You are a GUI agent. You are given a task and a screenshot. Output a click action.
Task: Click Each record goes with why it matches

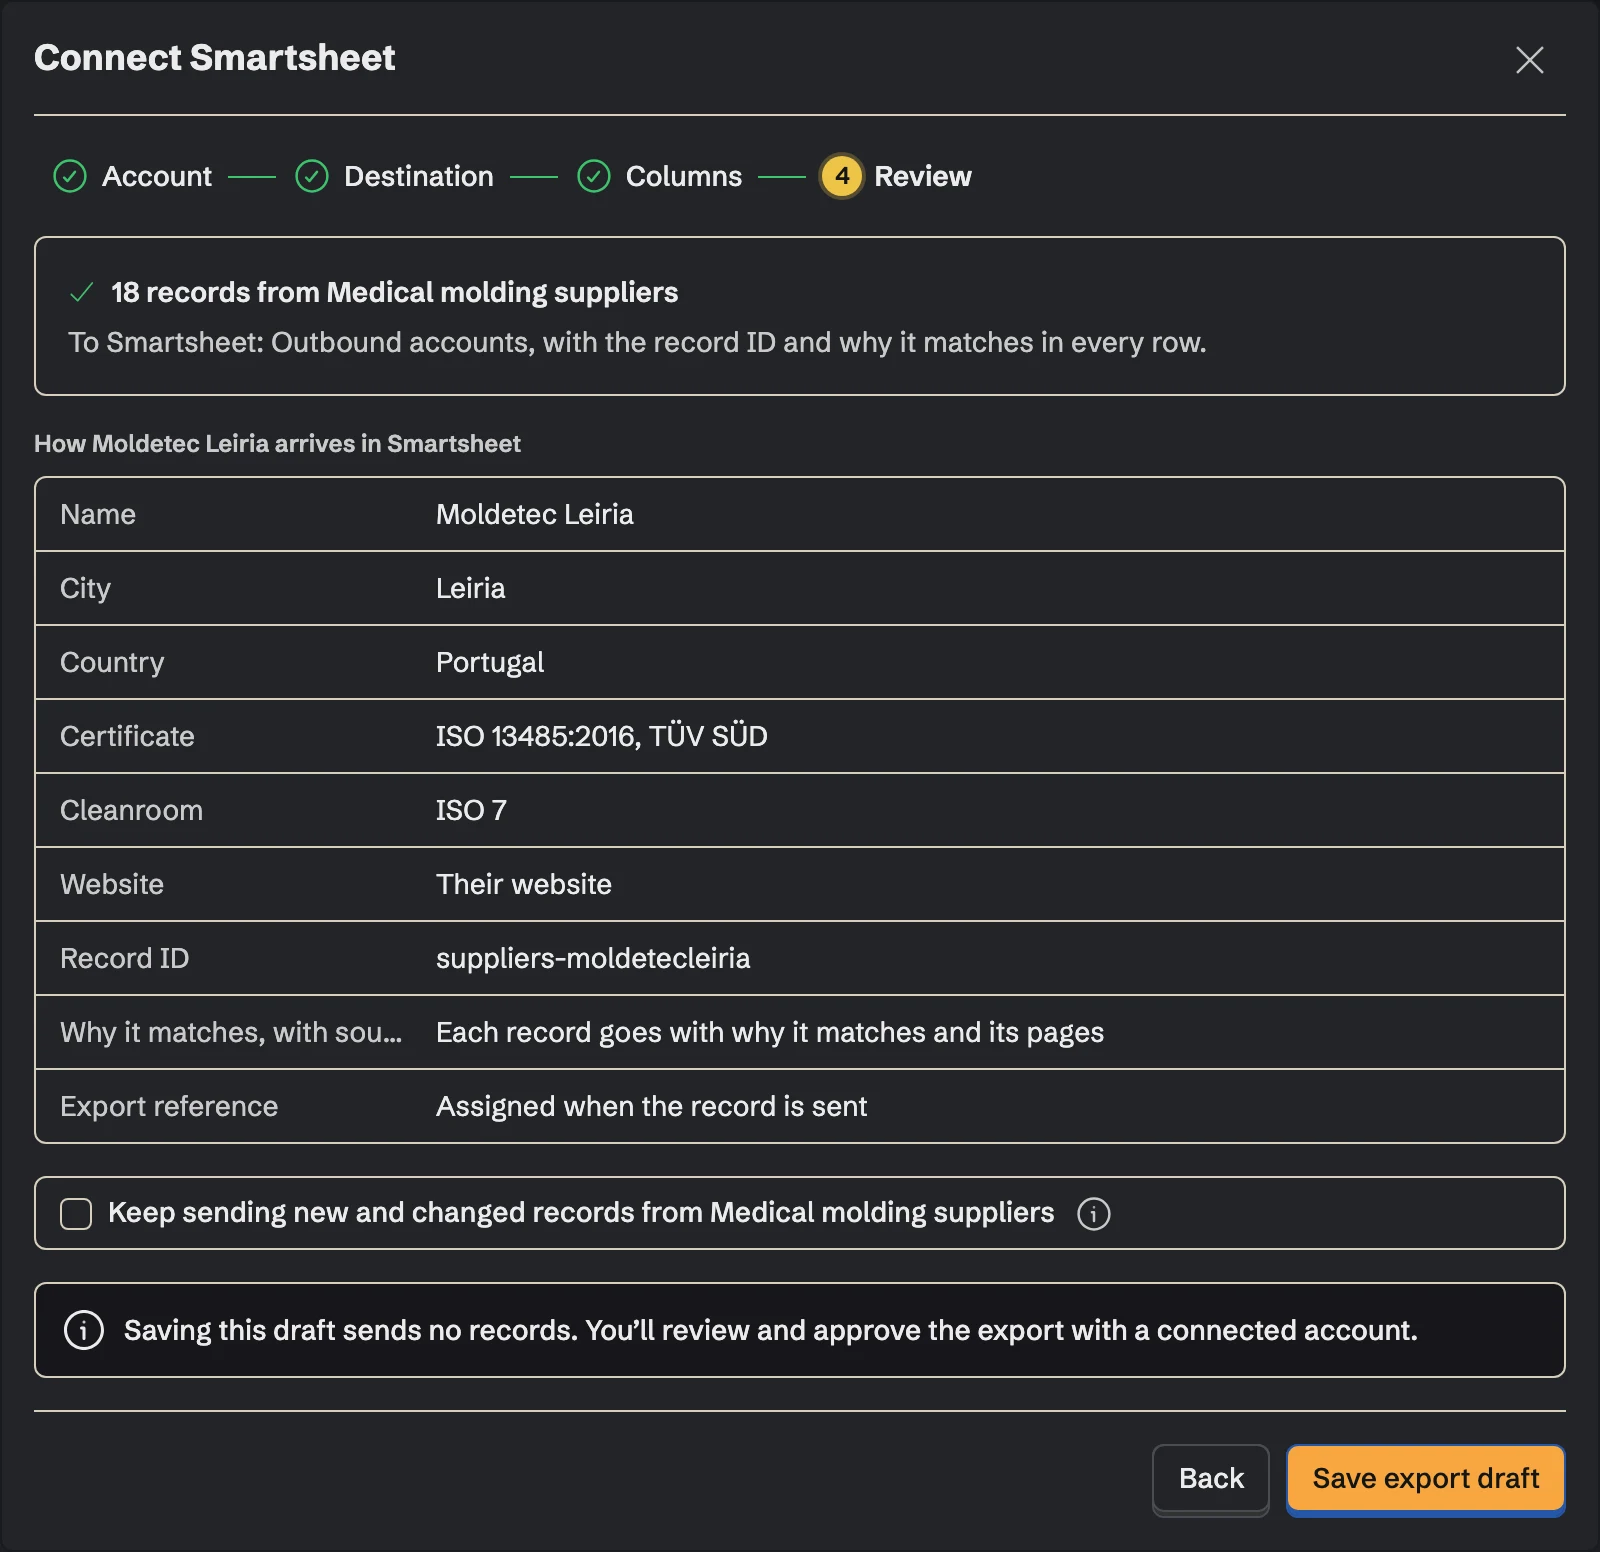tap(770, 1032)
